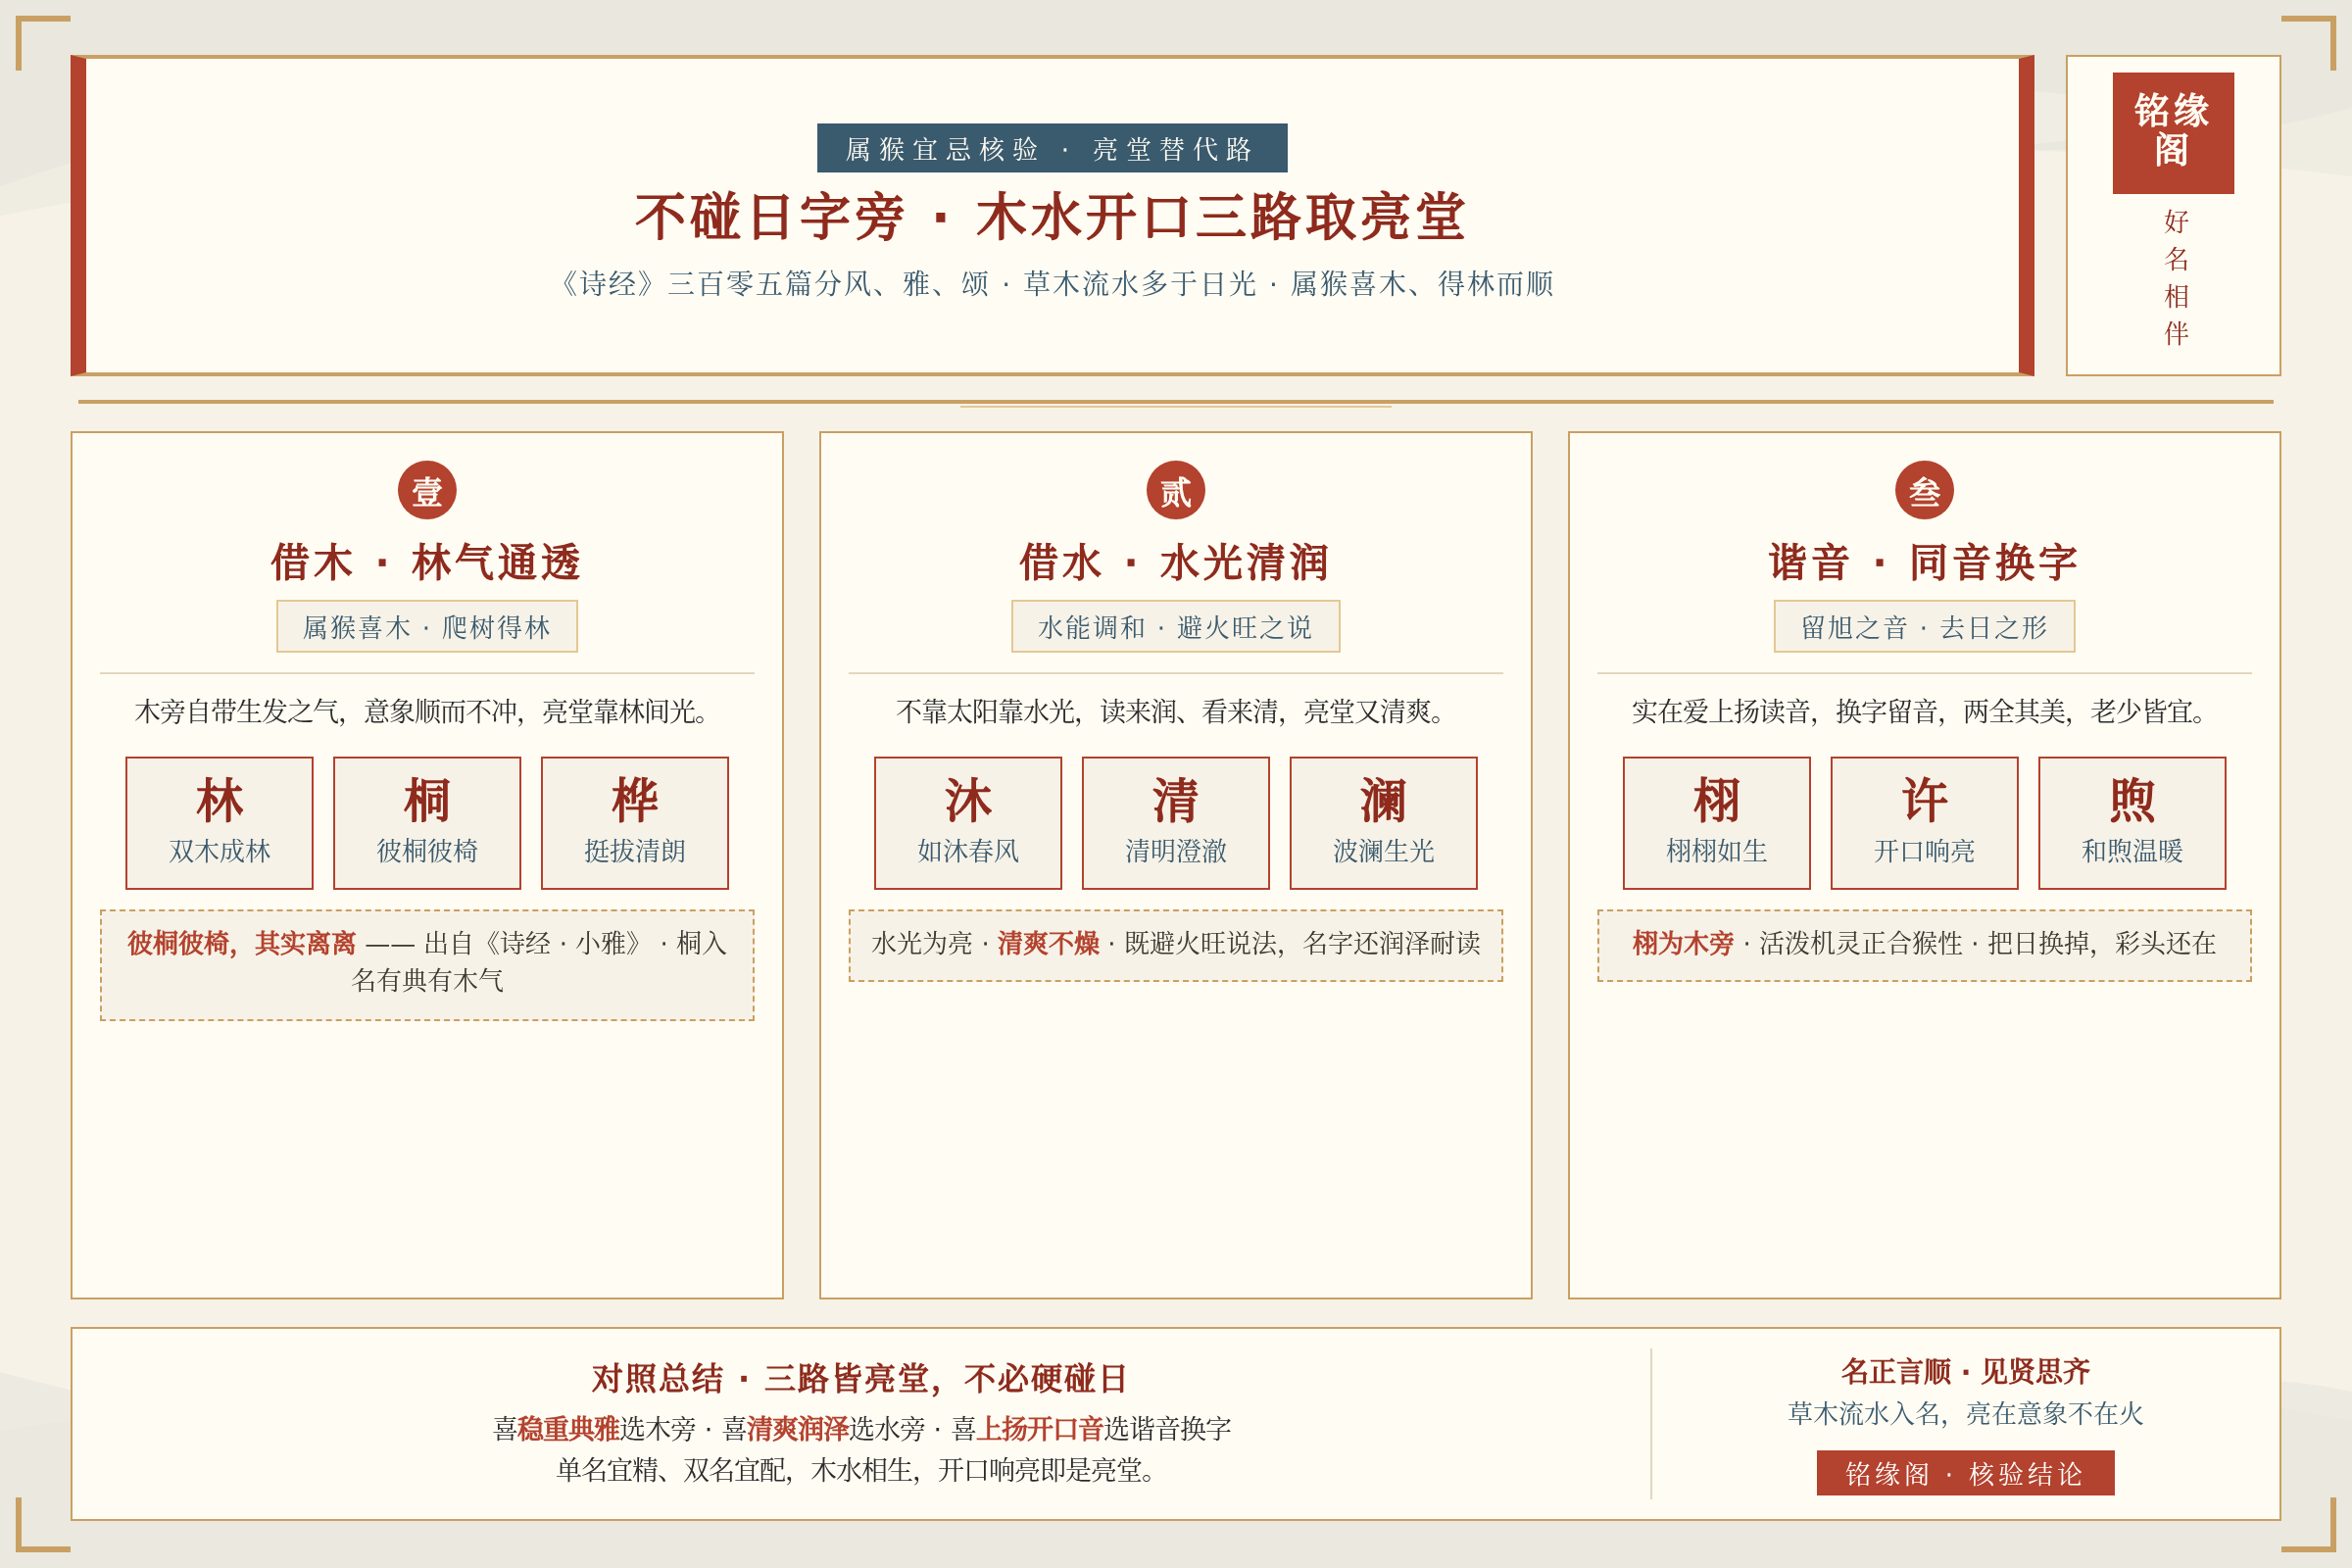Select the 栩 character card
The width and height of the screenshot is (2352, 1568).
(1716, 822)
